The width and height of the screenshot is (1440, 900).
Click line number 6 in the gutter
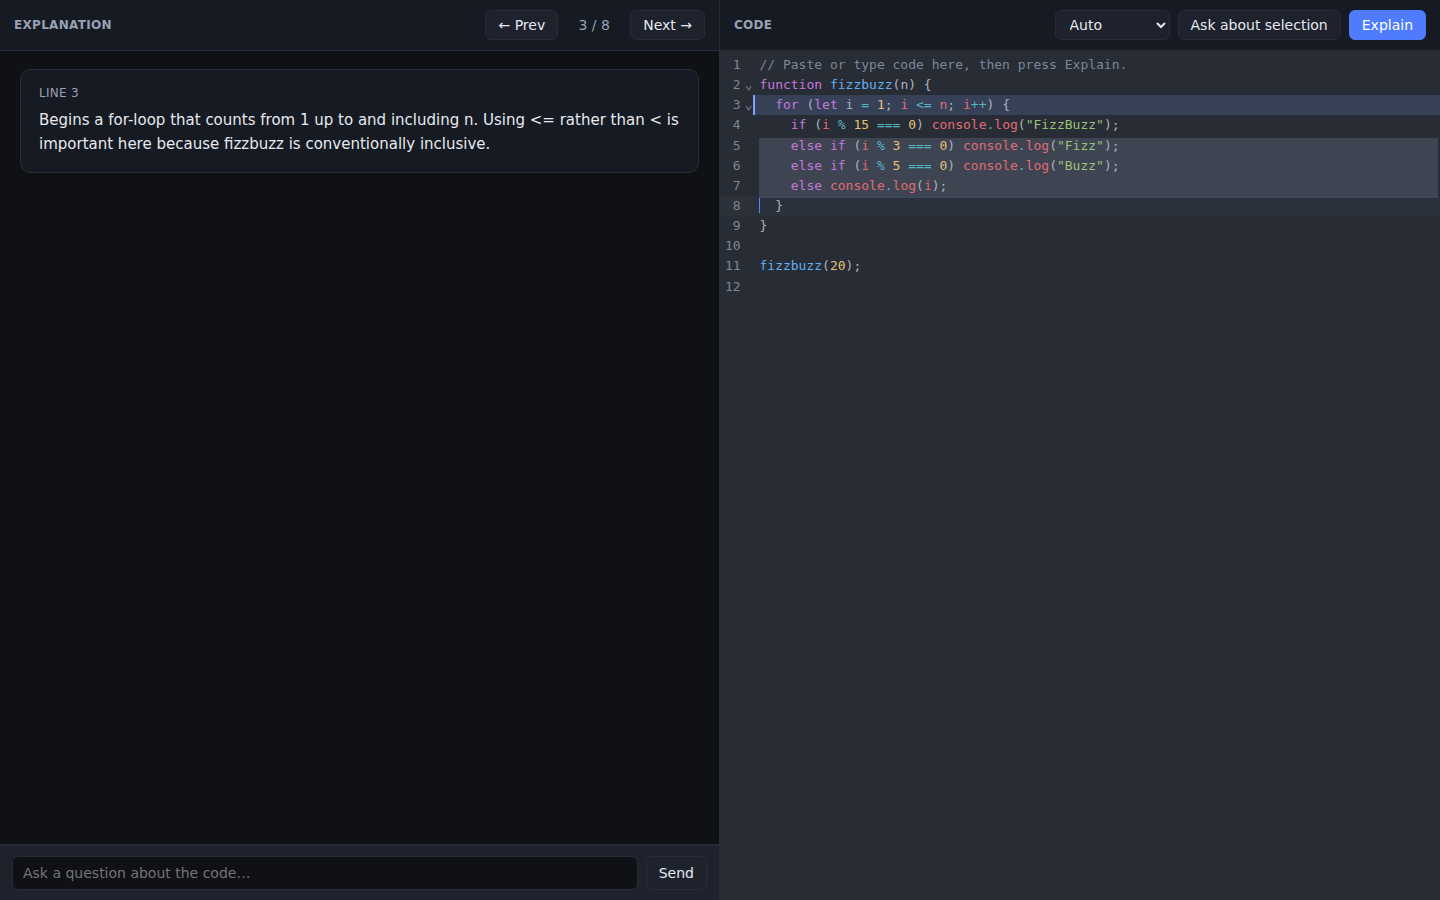tap(737, 166)
